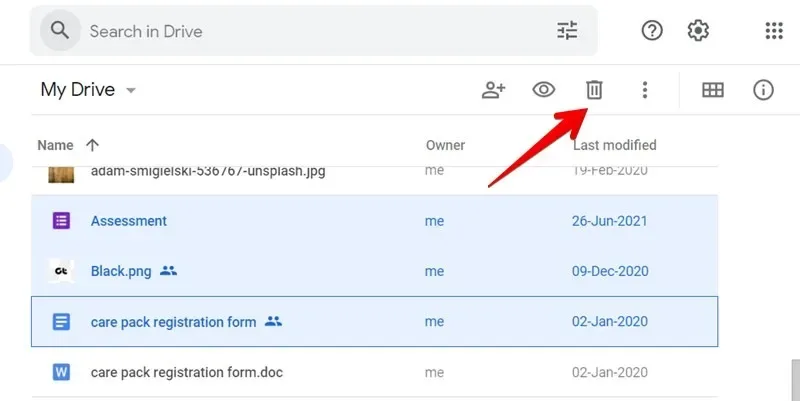Open the three-dot More actions menu
Screen dimensions: 800x401
coord(645,90)
